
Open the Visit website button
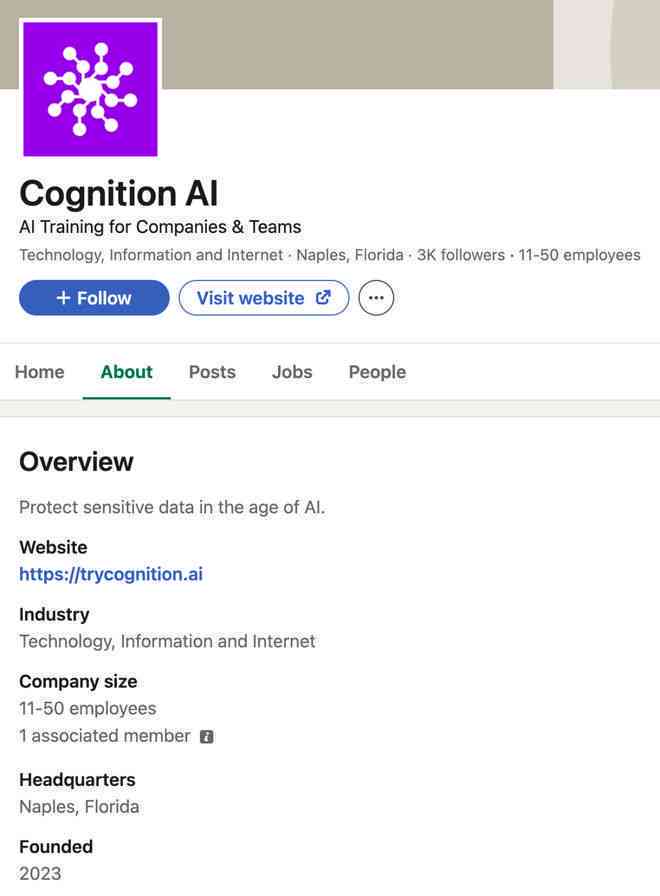point(264,298)
